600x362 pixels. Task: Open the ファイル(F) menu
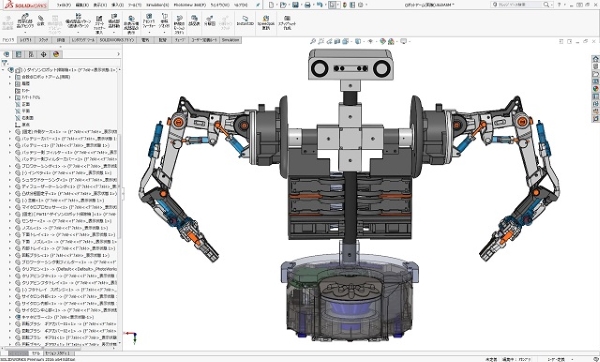64,5
